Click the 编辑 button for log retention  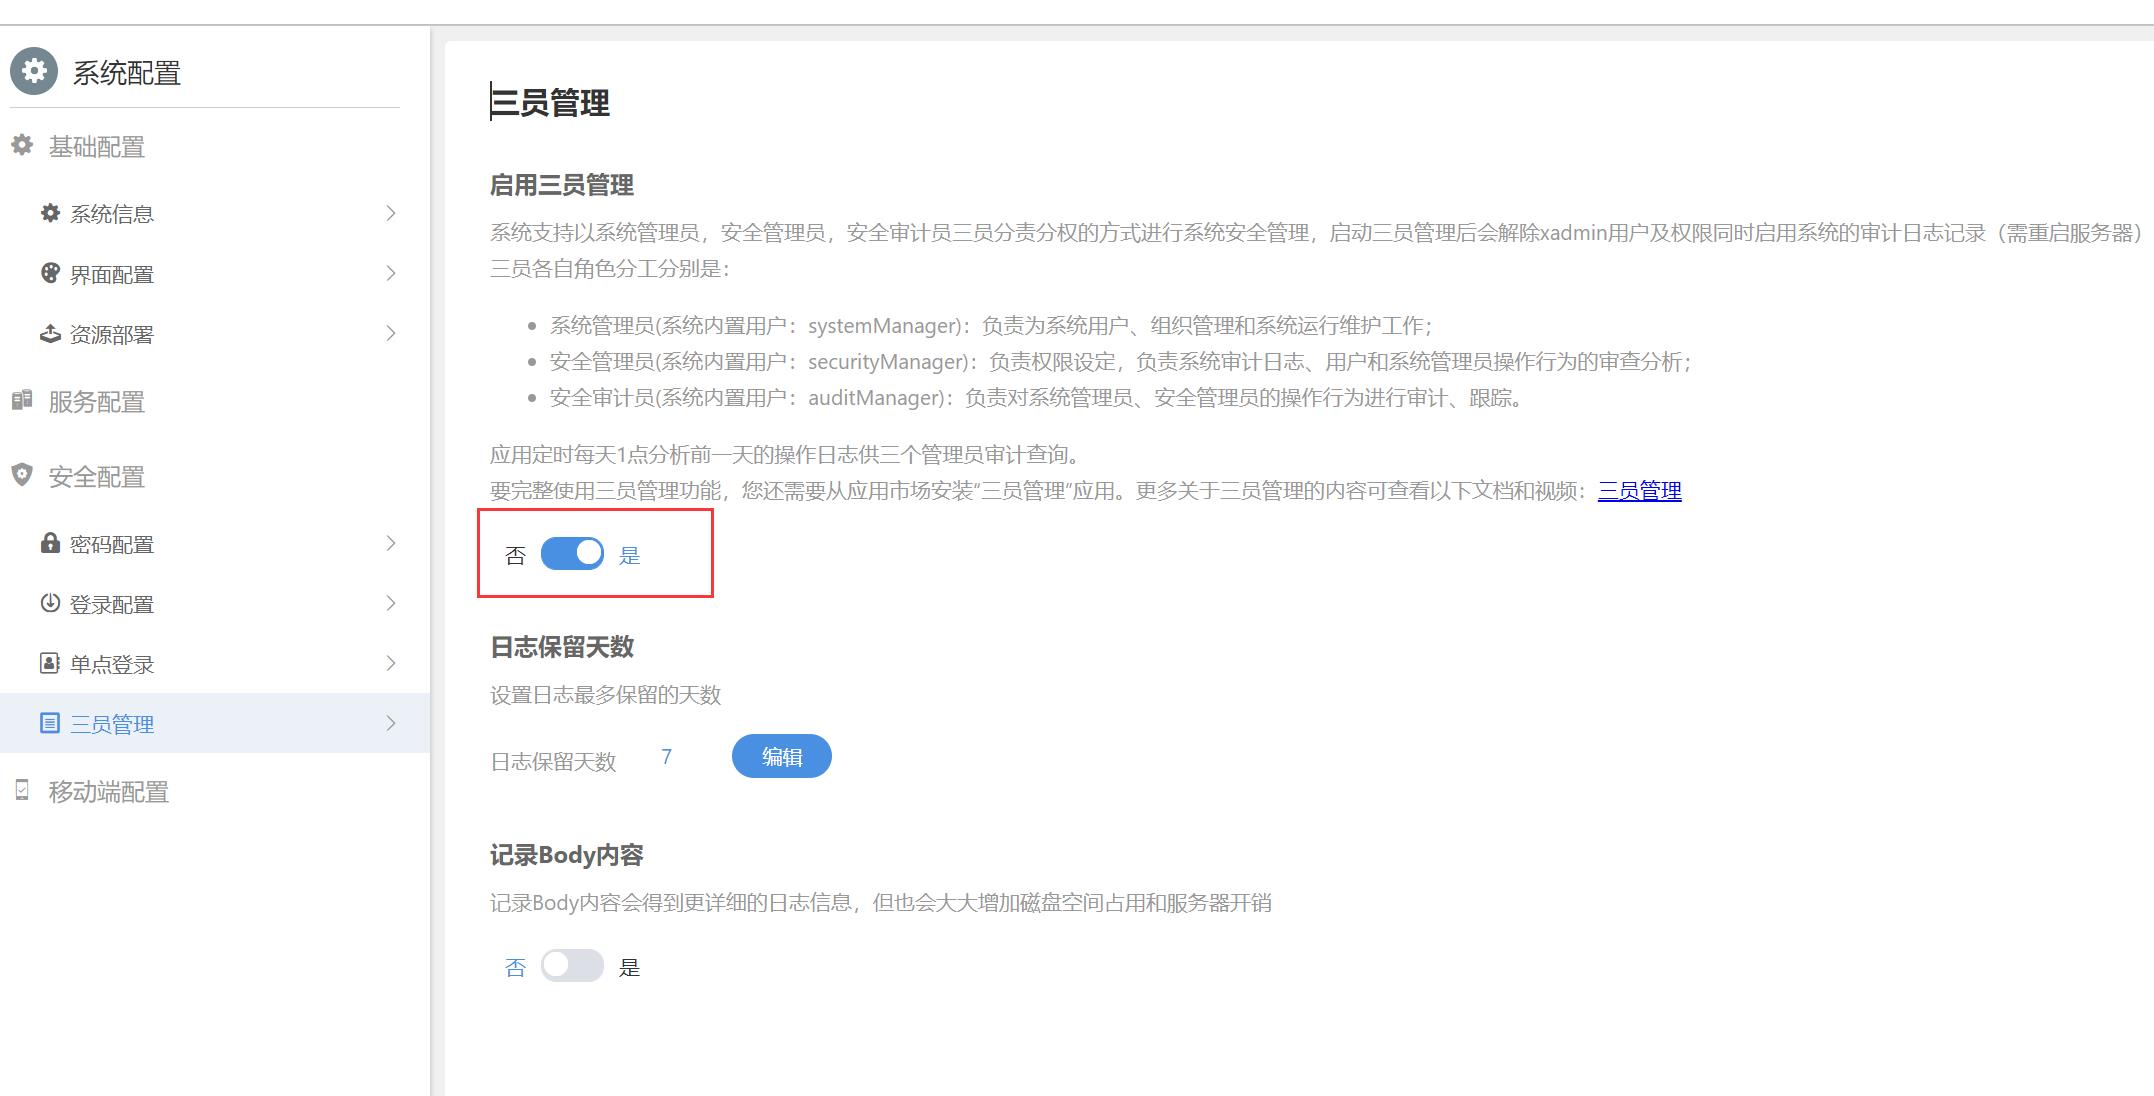click(x=781, y=757)
